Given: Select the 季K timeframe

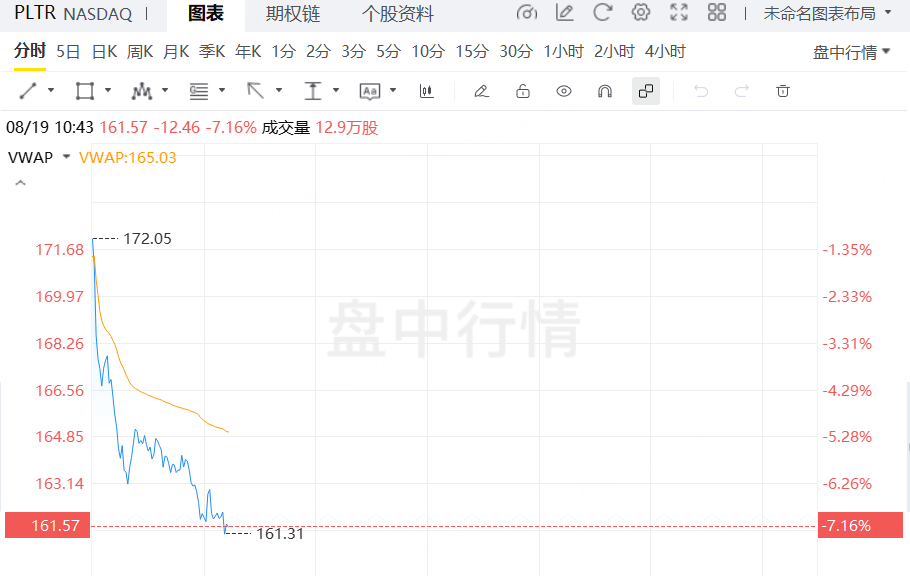Looking at the screenshot, I should [212, 52].
